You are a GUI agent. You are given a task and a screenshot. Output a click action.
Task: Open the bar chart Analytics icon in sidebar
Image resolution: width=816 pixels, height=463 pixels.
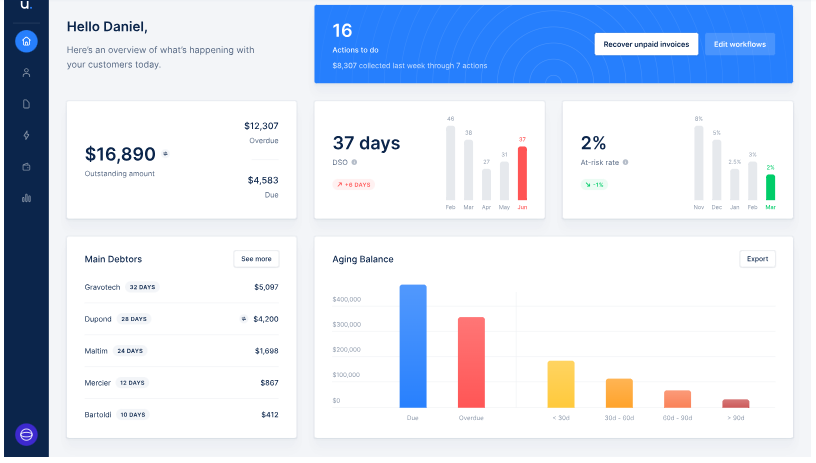tap(26, 198)
